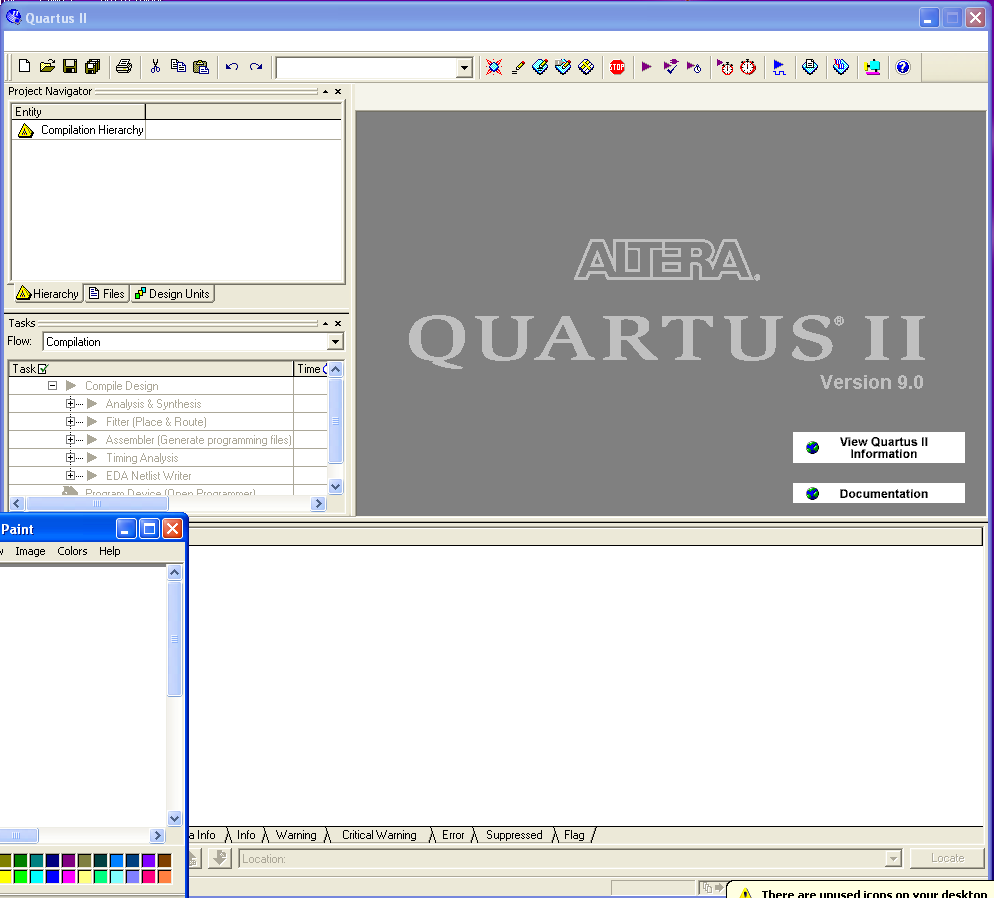Click Tasks list scroll-down arrow
The image size is (994, 898).
point(335,487)
